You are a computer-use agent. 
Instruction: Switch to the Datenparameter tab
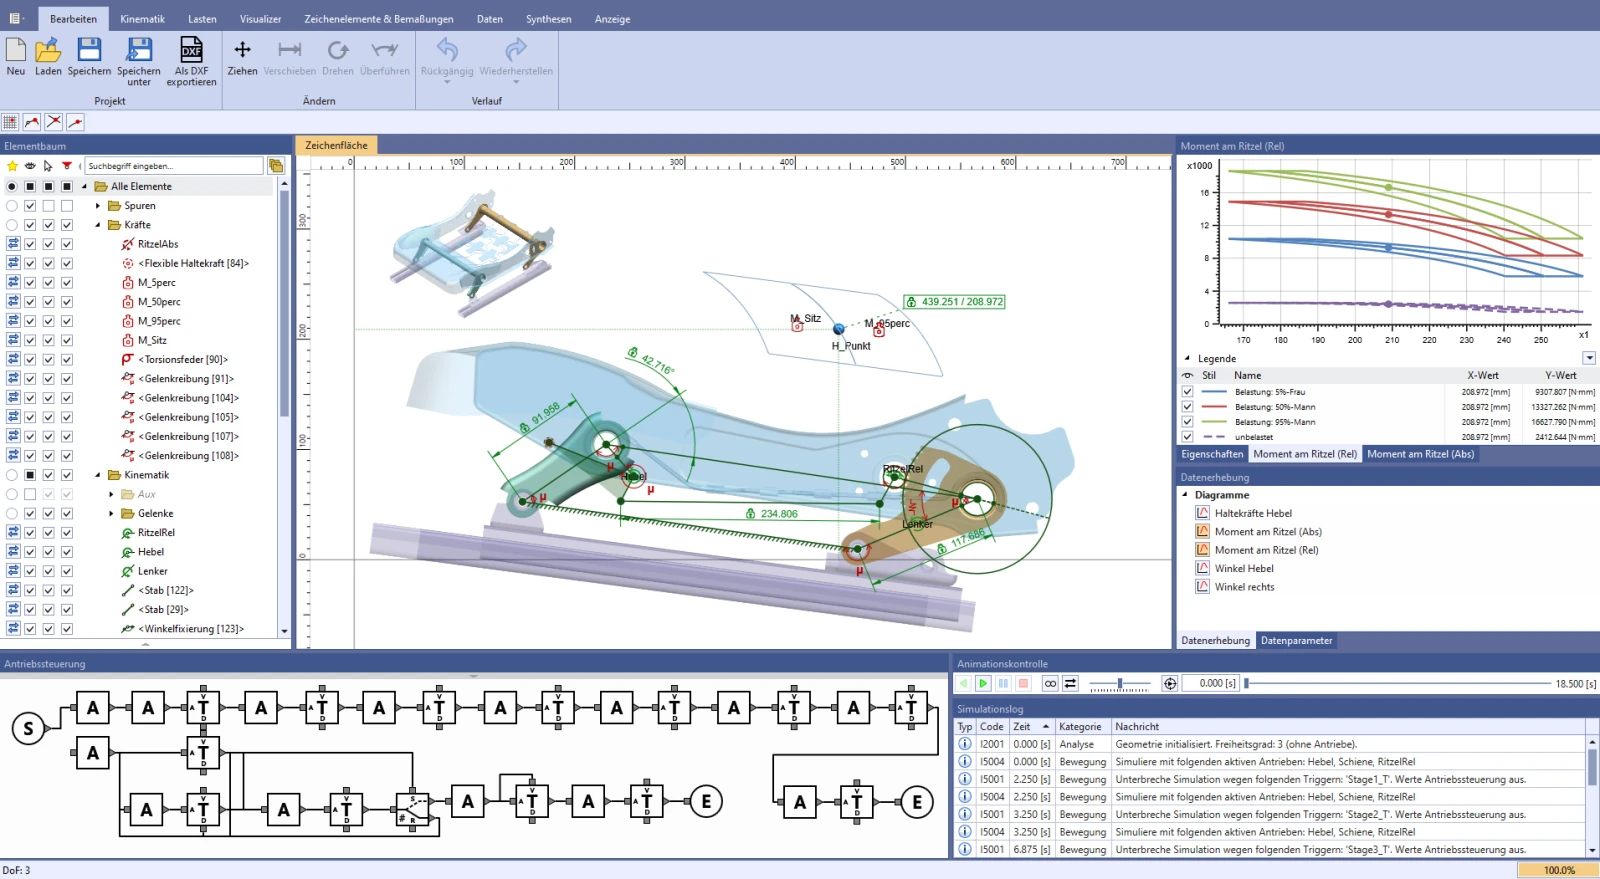click(1296, 641)
